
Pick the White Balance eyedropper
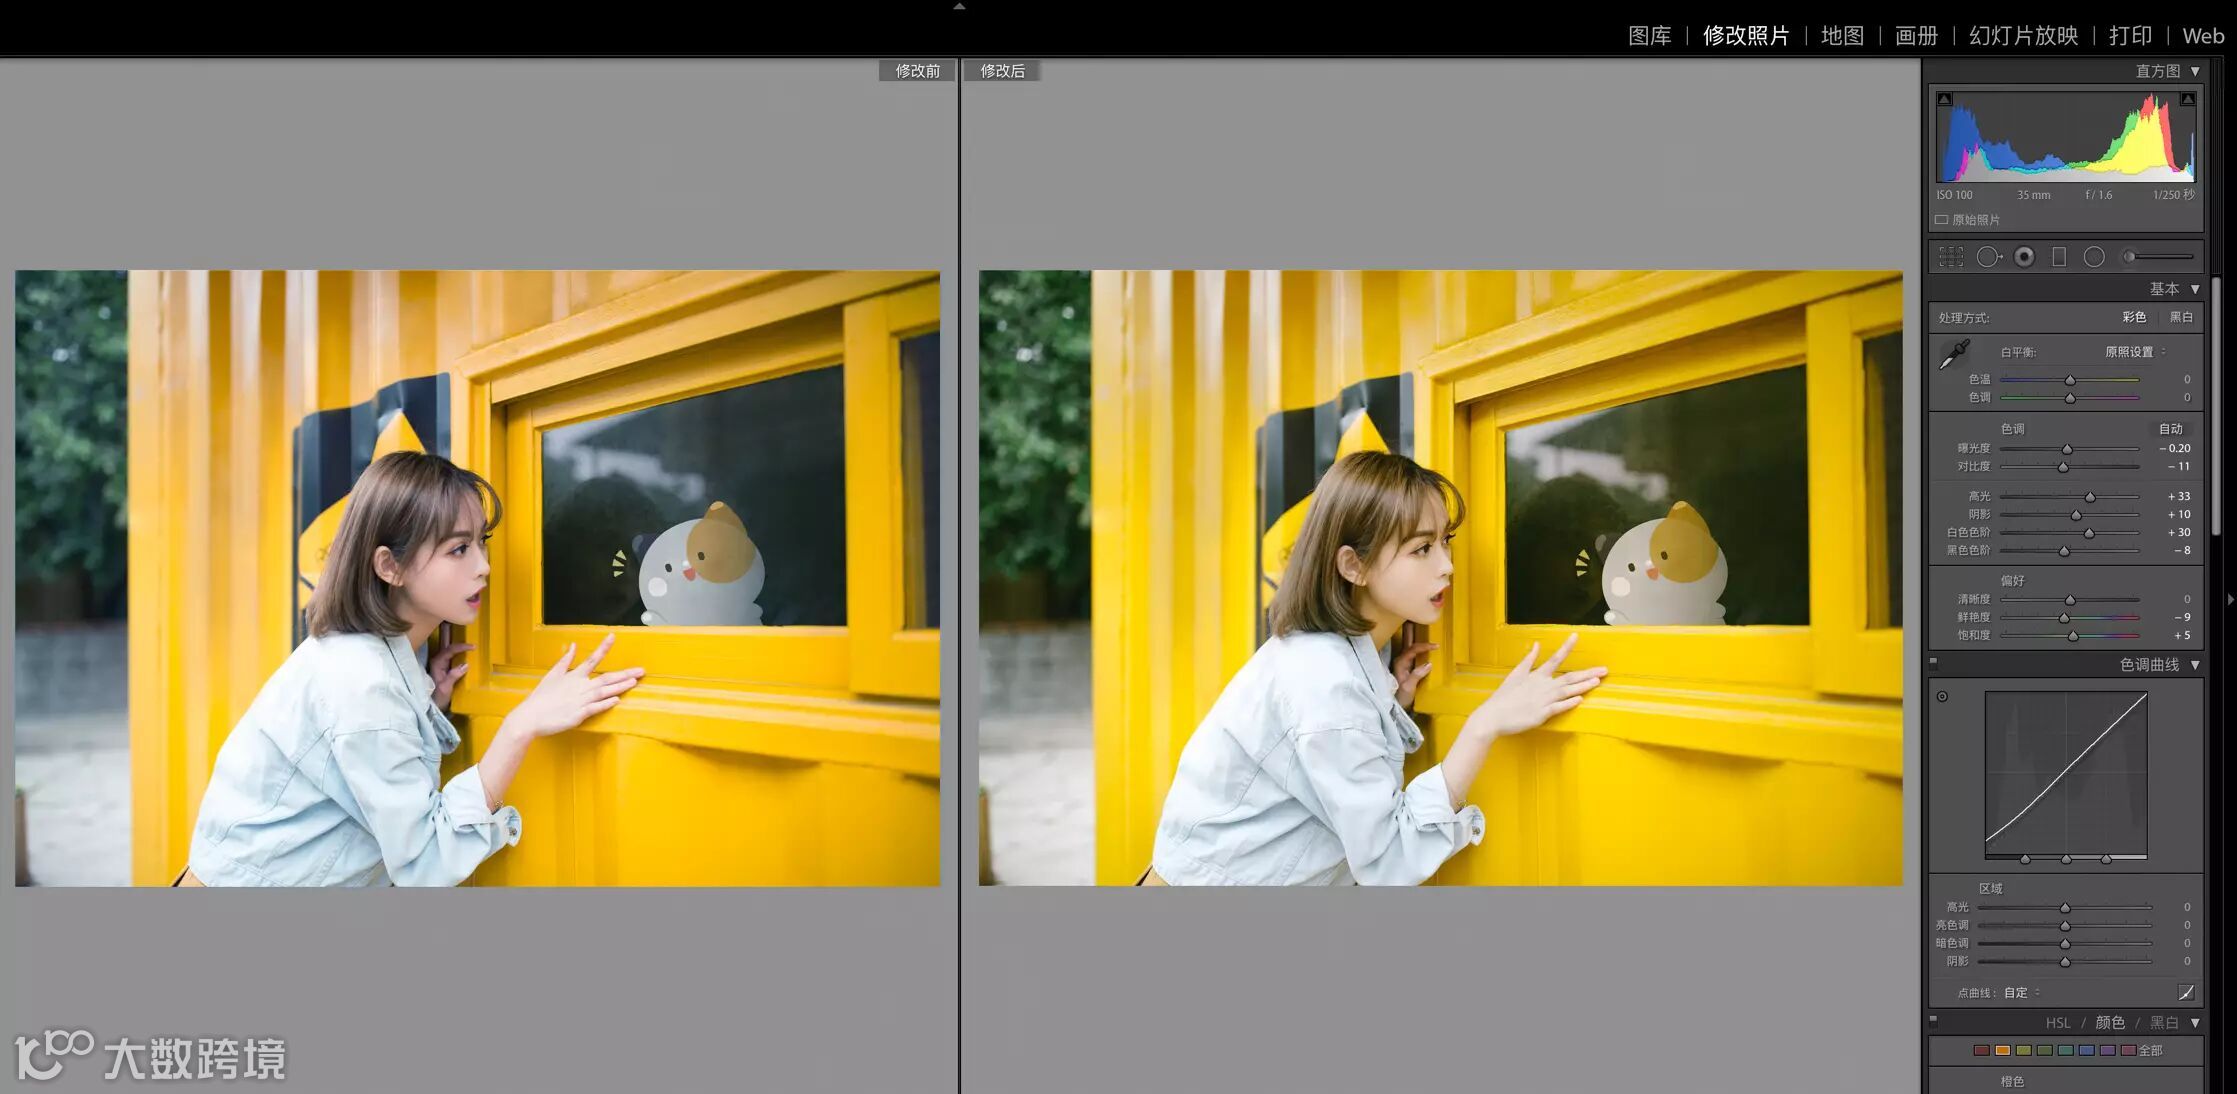[x=1954, y=354]
